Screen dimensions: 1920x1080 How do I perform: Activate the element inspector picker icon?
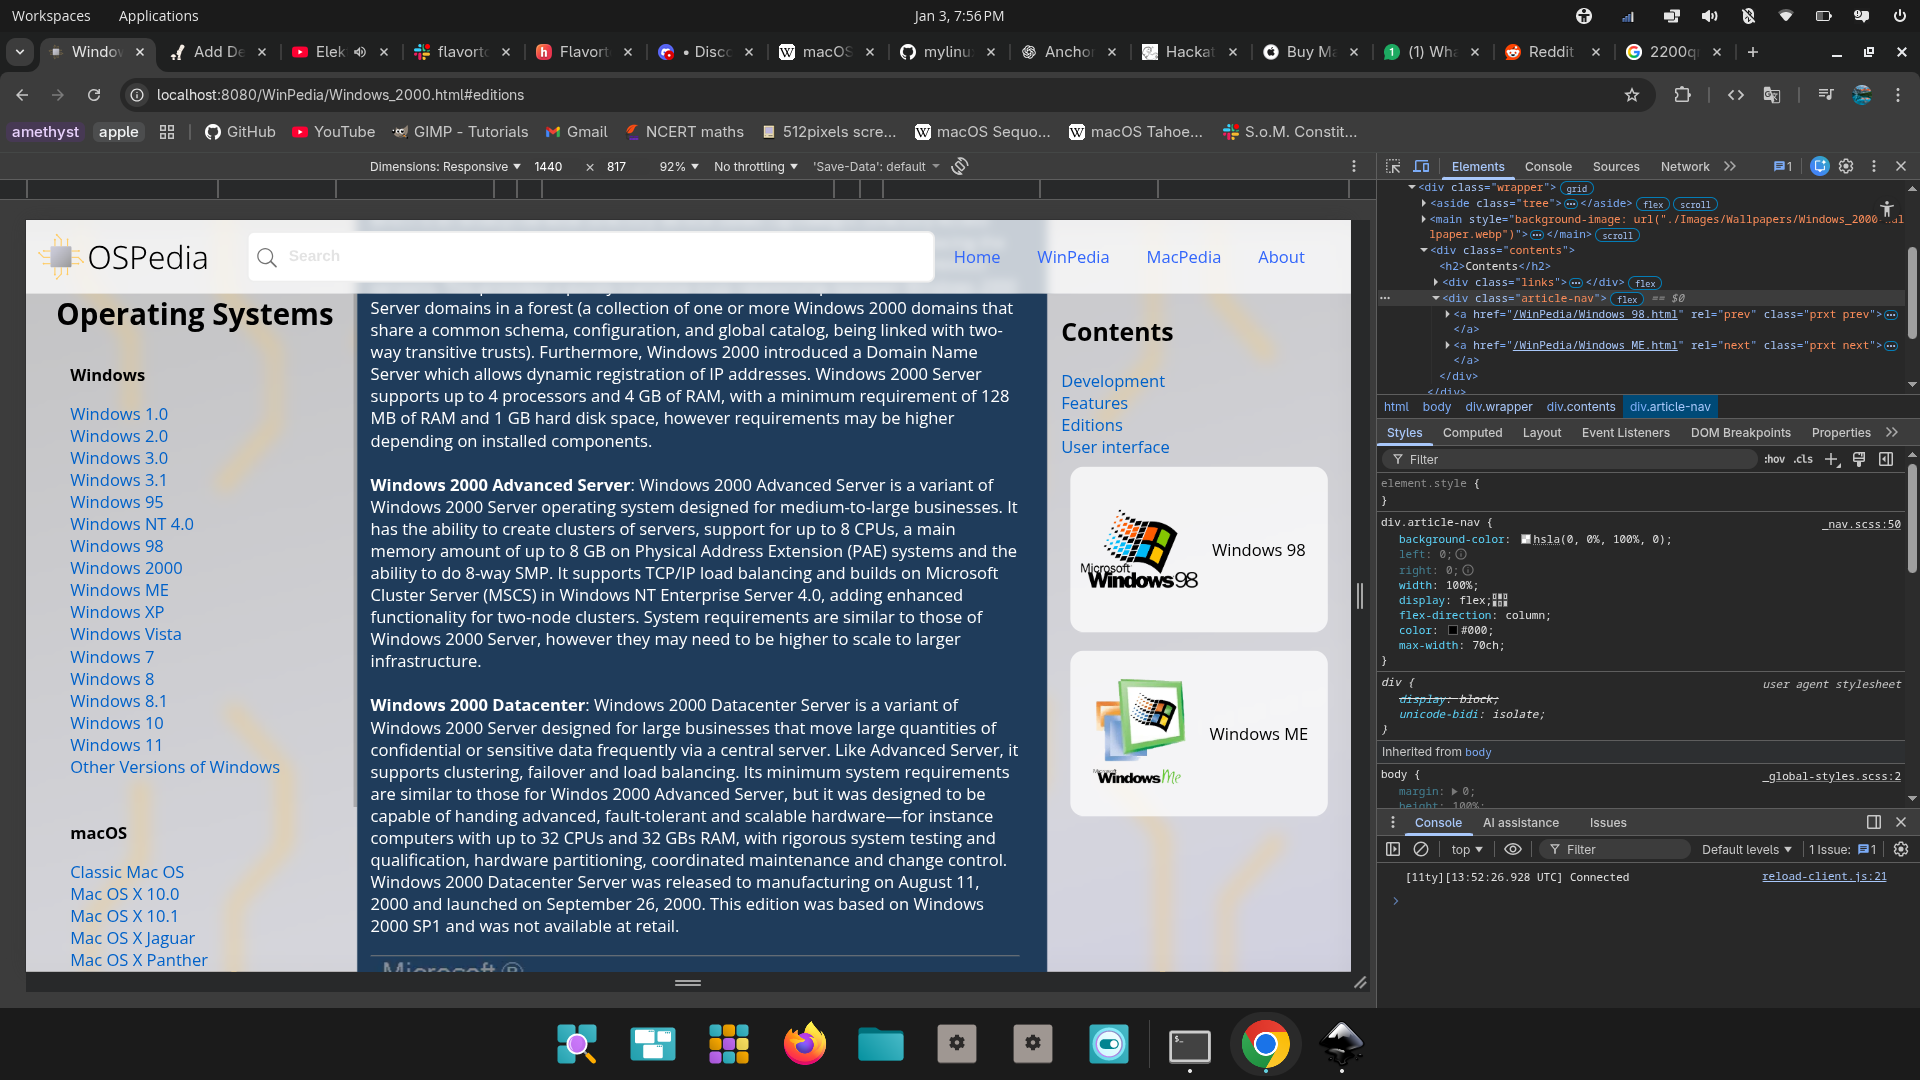1393,166
